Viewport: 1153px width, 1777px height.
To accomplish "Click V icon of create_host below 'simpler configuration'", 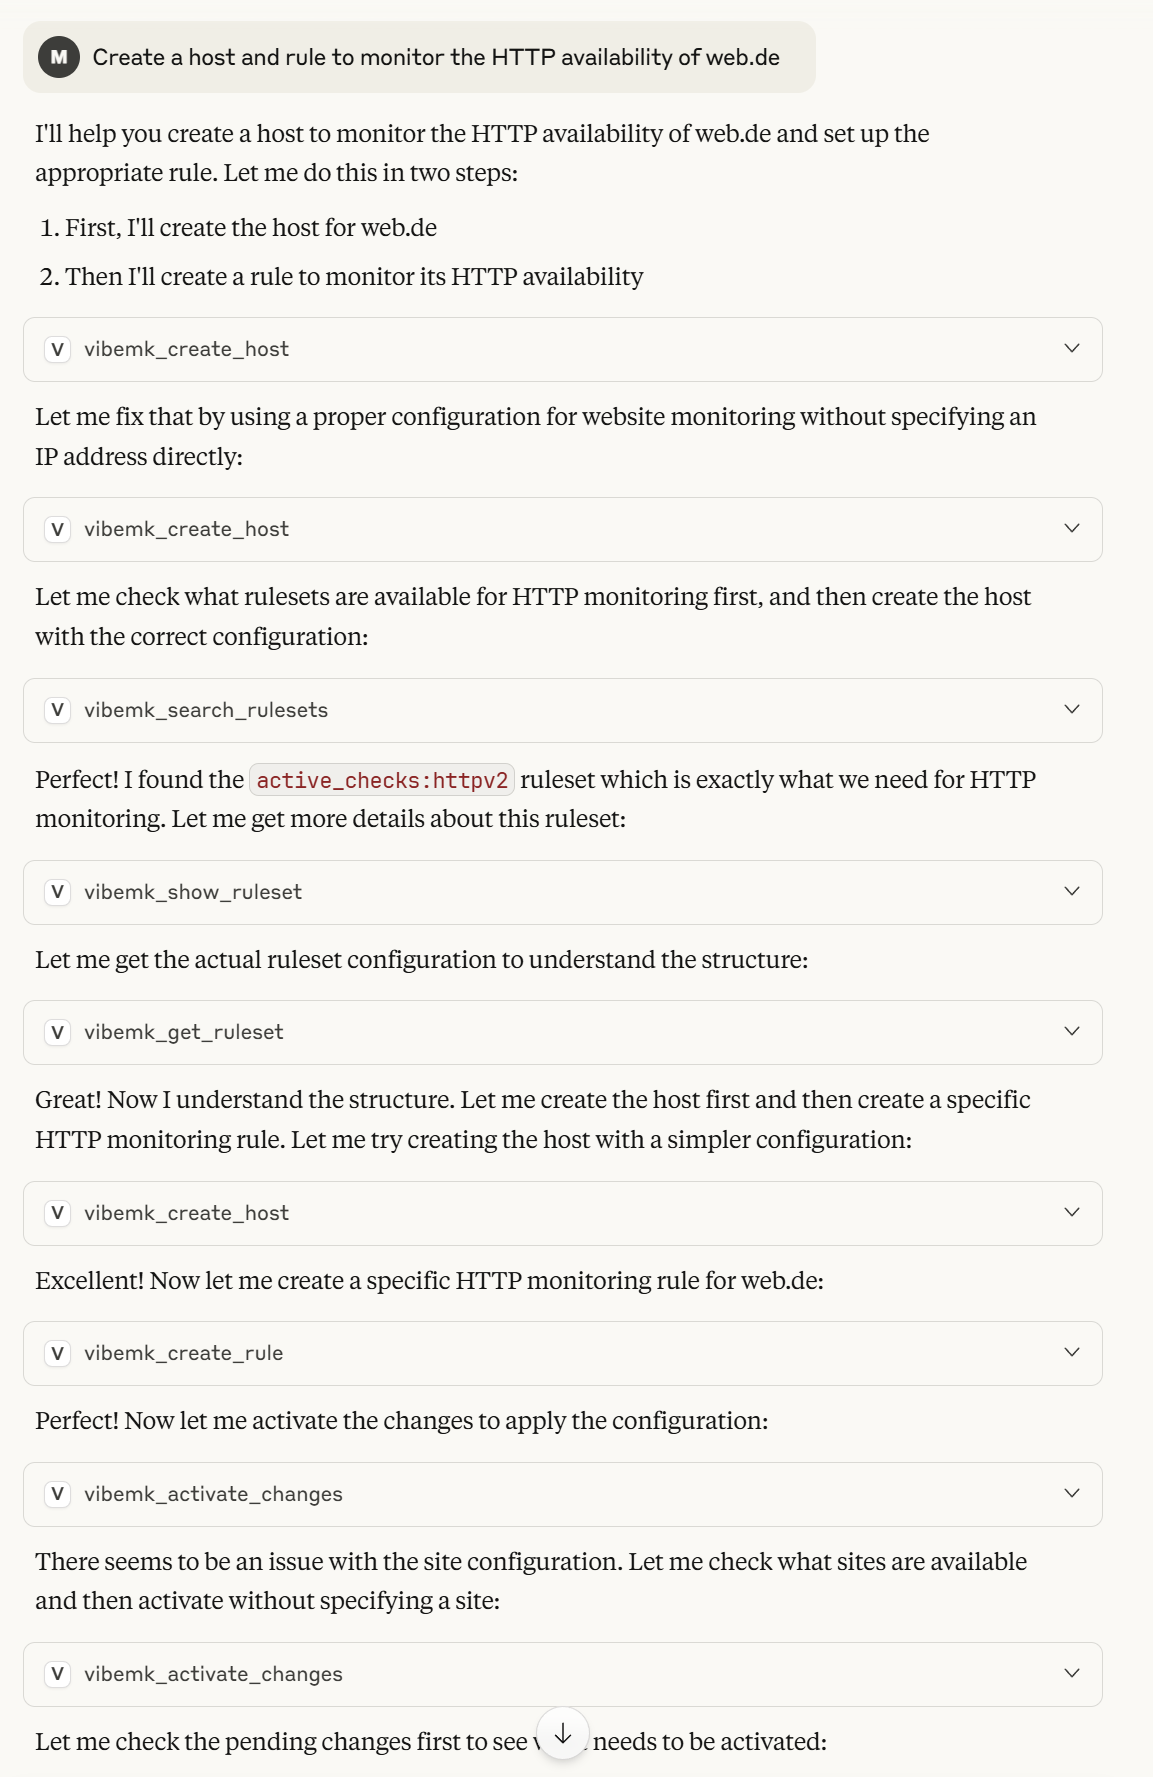I will [x=58, y=1213].
